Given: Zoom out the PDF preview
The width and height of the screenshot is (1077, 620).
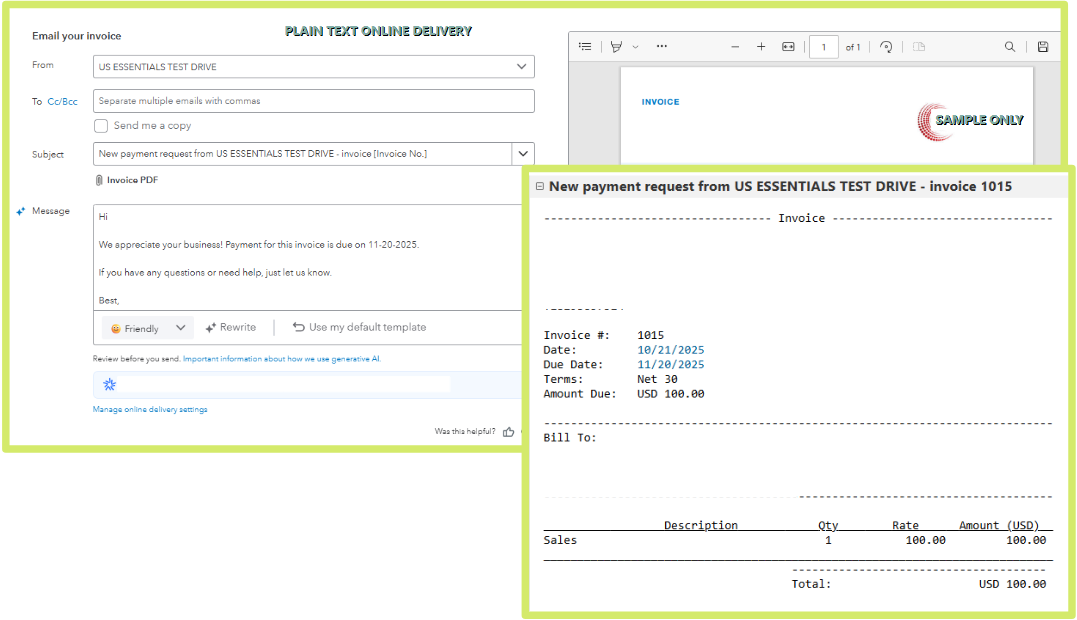Looking at the screenshot, I should point(735,47).
